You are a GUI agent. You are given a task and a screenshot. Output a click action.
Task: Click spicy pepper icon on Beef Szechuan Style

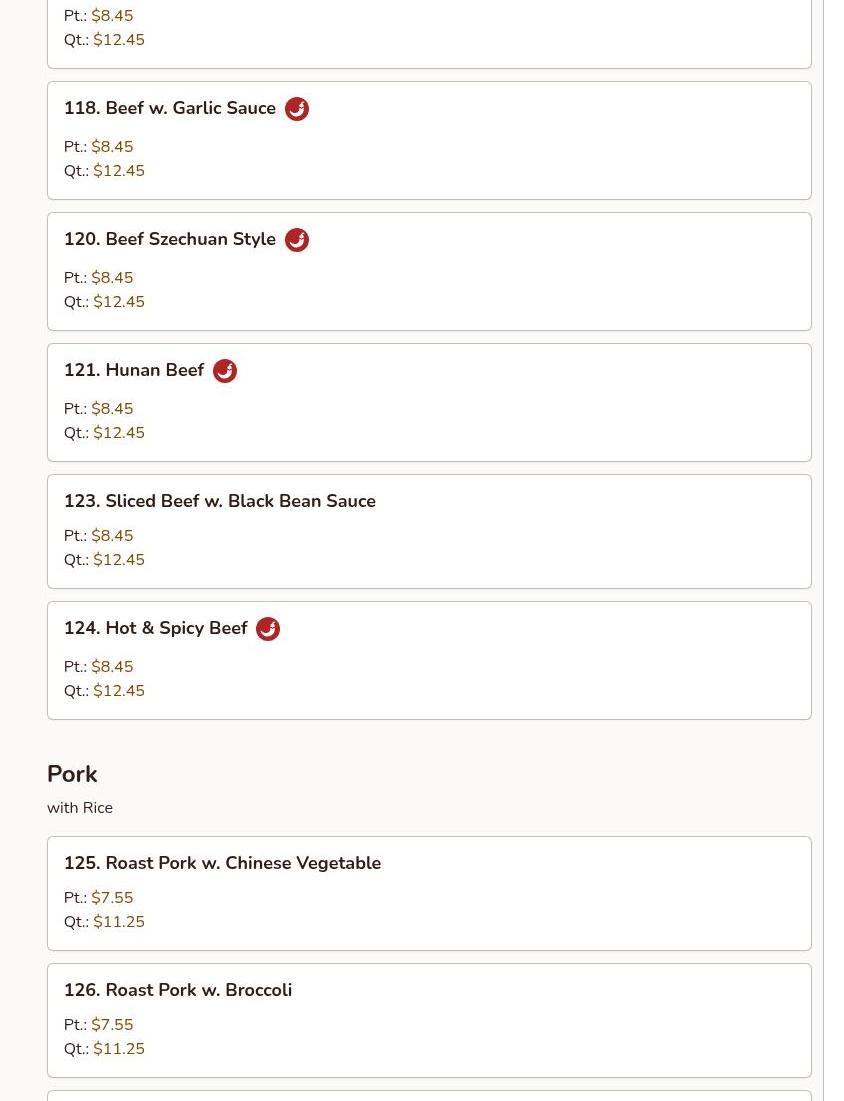tap(297, 240)
